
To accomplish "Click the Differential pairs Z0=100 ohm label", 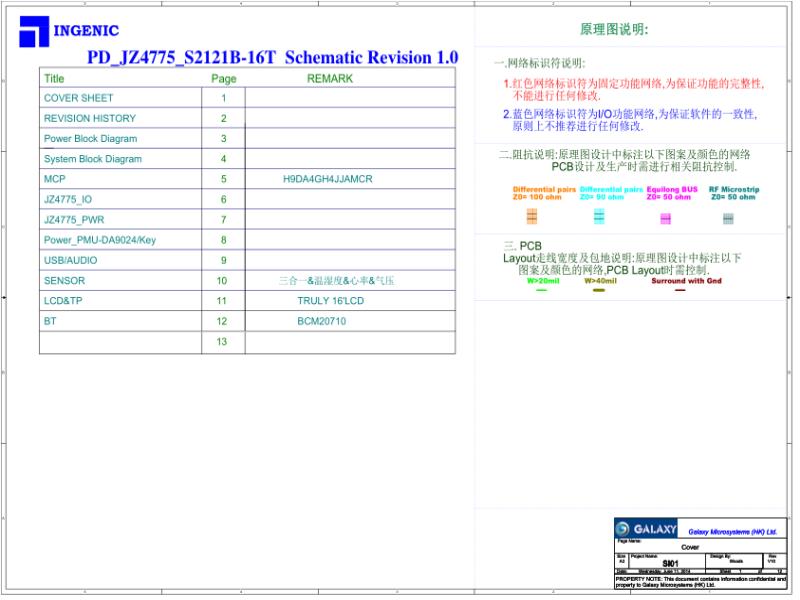I will point(544,193).
